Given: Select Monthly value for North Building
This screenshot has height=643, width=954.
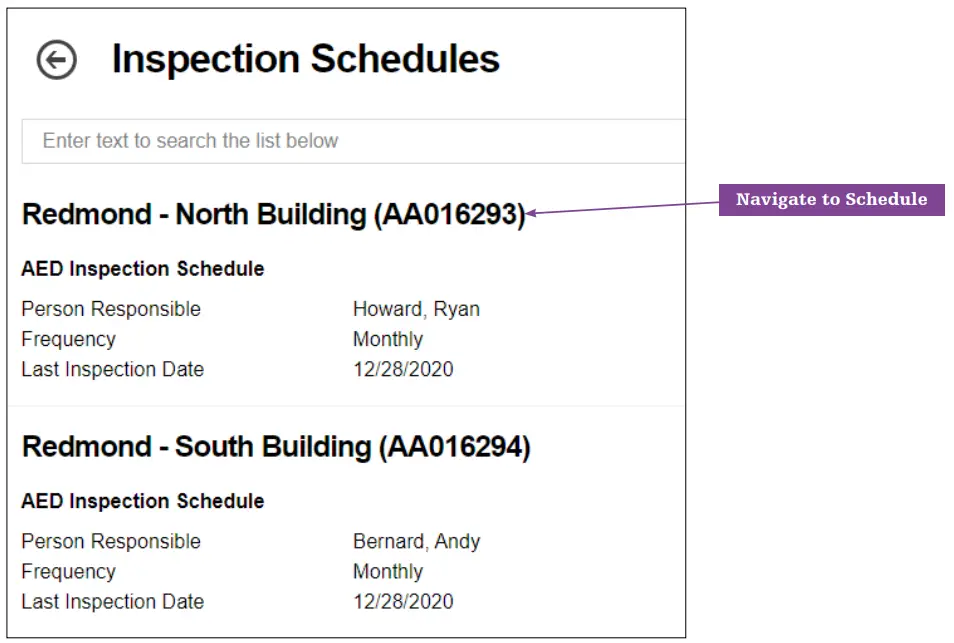Looking at the screenshot, I should click(x=388, y=339).
